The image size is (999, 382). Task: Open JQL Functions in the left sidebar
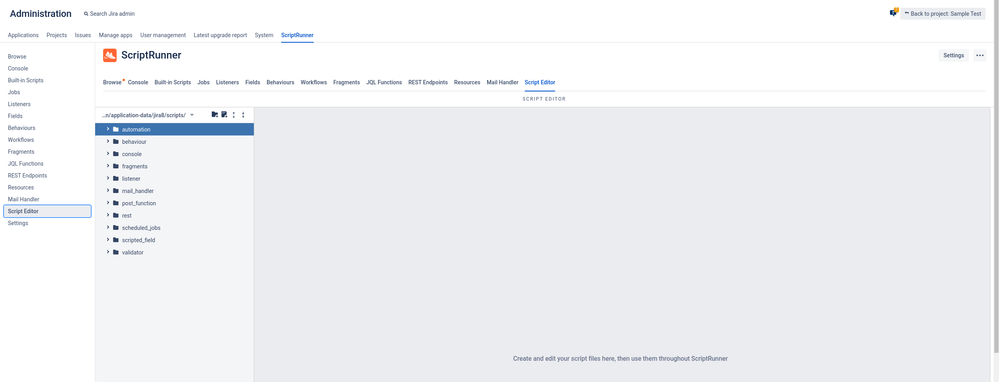click(25, 164)
